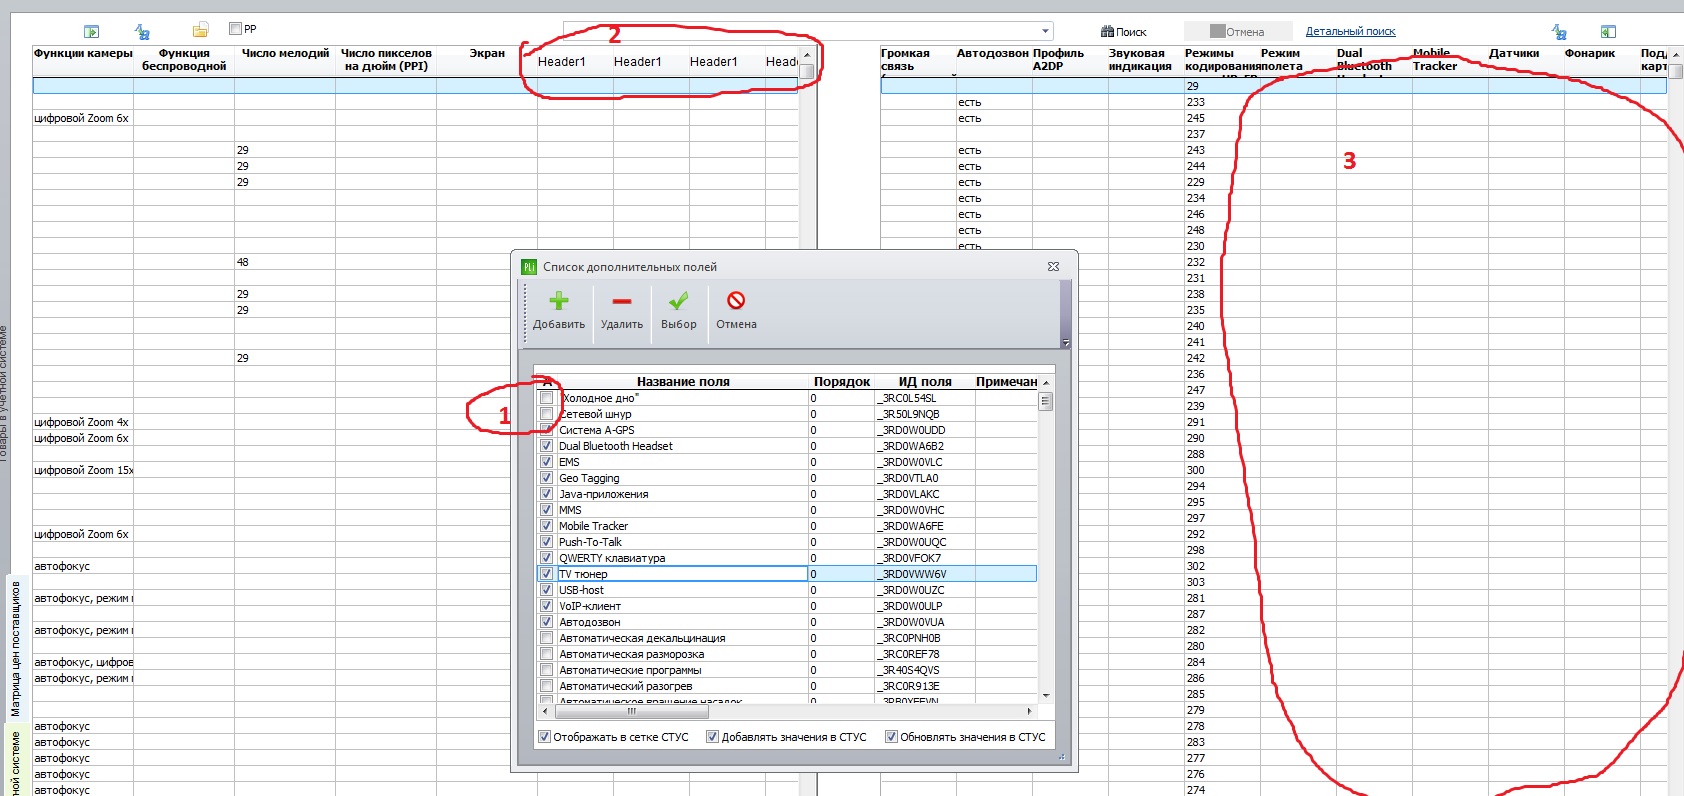Screen dimensions: 1684x796
Task: Open the Матрица цен поставщиков side tab
Action: click(15, 648)
